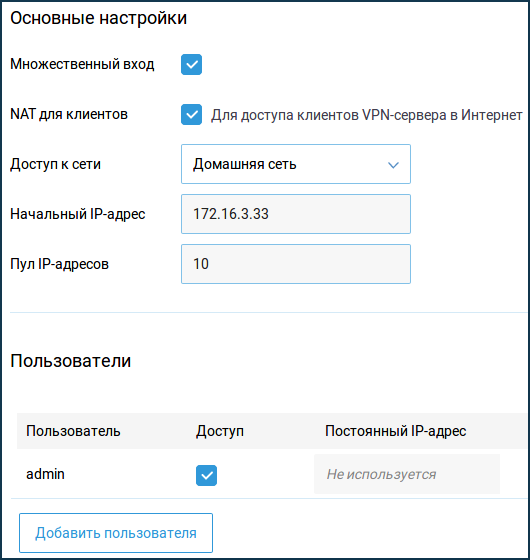The width and height of the screenshot is (530, 560).
Task: Uncheck the Множественный вход checkbox
Action: click(191, 65)
